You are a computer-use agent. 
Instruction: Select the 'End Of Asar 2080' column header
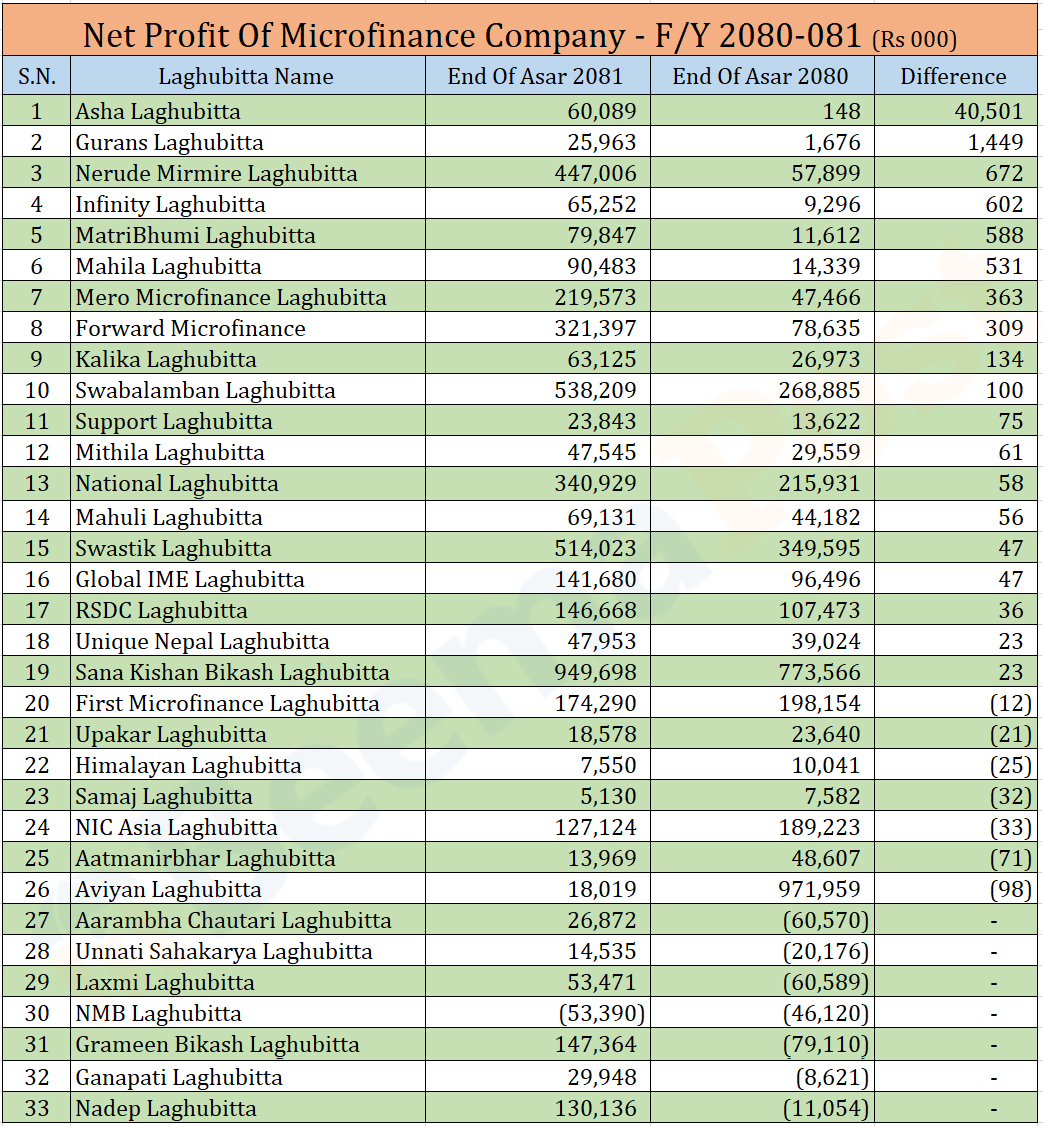(760, 77)
